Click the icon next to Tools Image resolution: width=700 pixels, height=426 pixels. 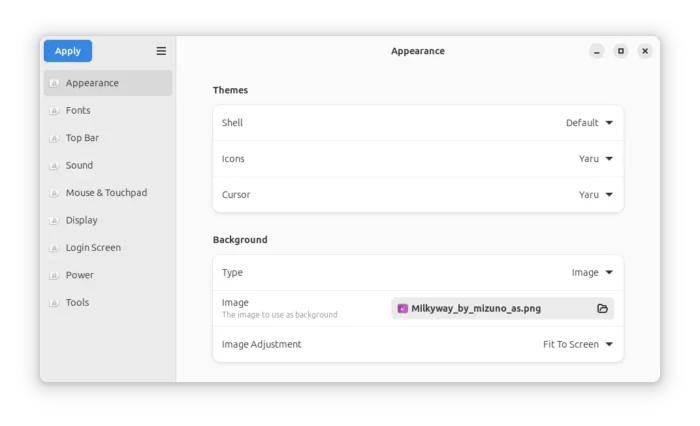tap(54, 302)
